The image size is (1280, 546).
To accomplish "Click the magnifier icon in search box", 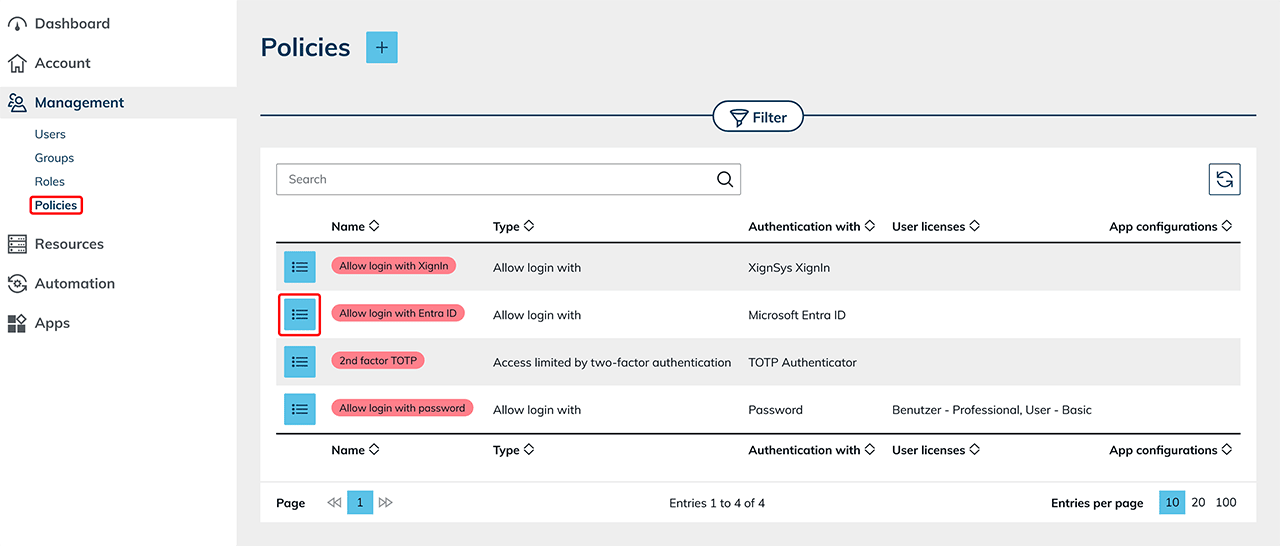I will click(x=725, y=180).
